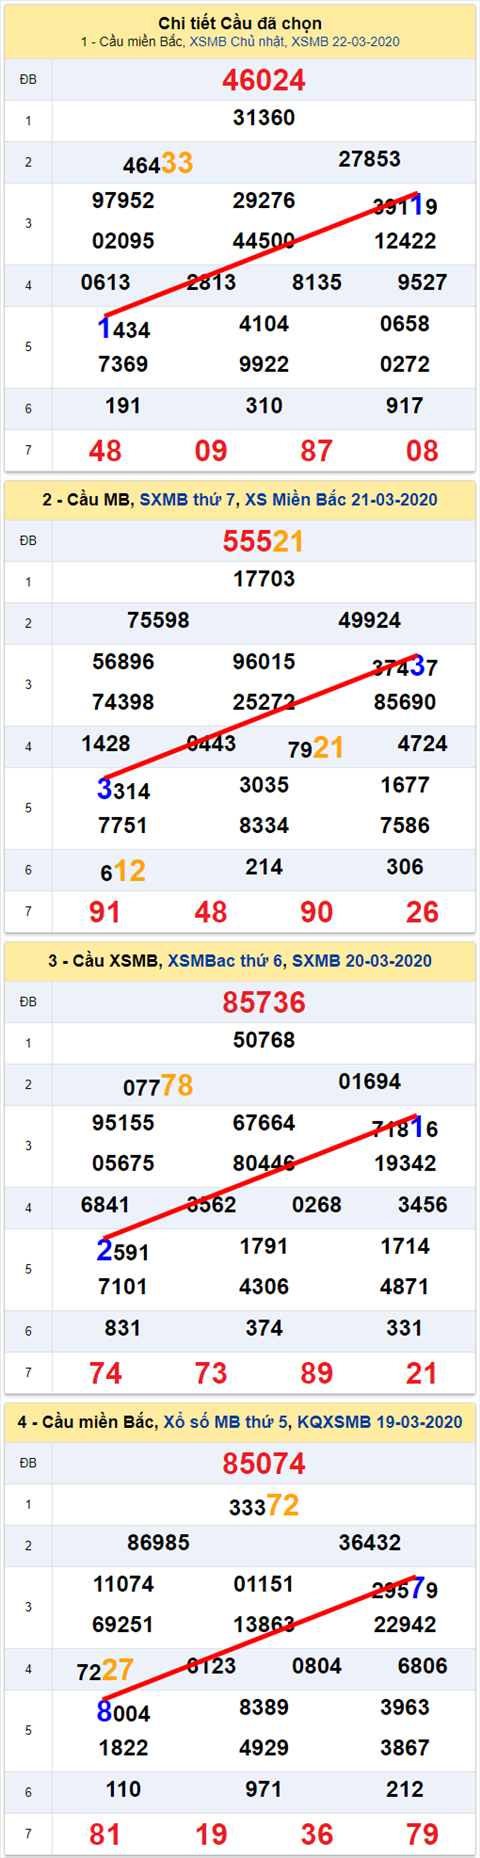Click first prize number 50768
The image size is (480, 1858).
click(264, 1040)
